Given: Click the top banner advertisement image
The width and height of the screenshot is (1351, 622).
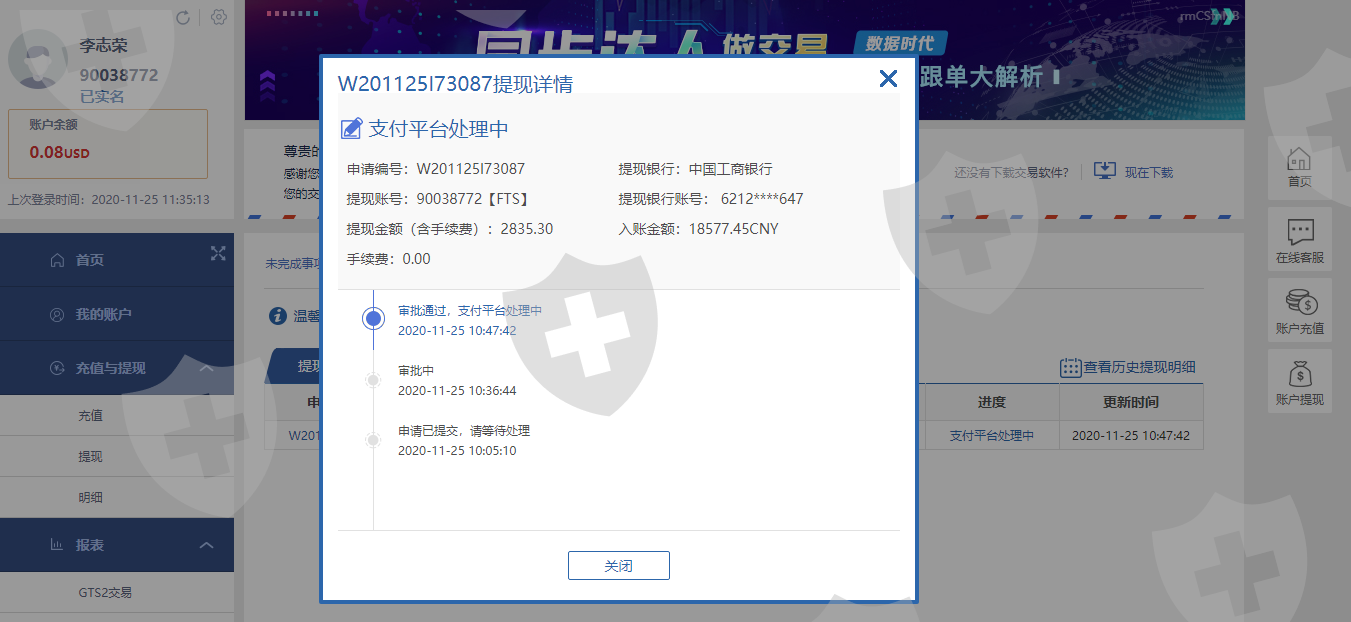Looking at the screenshot, I should point(745,60).
